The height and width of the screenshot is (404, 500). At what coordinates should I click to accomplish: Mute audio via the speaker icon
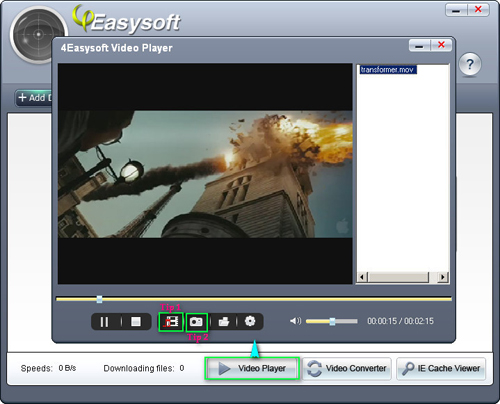[295, 321]
